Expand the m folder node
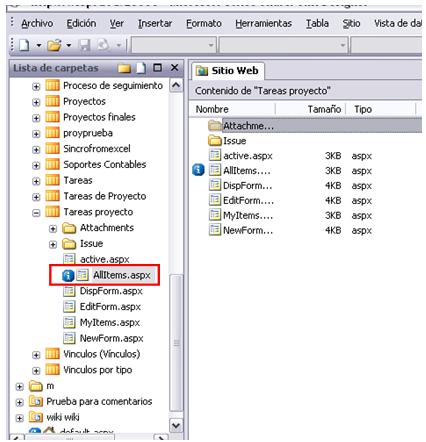This screenshot has height=442, width=426. point(19,387)
